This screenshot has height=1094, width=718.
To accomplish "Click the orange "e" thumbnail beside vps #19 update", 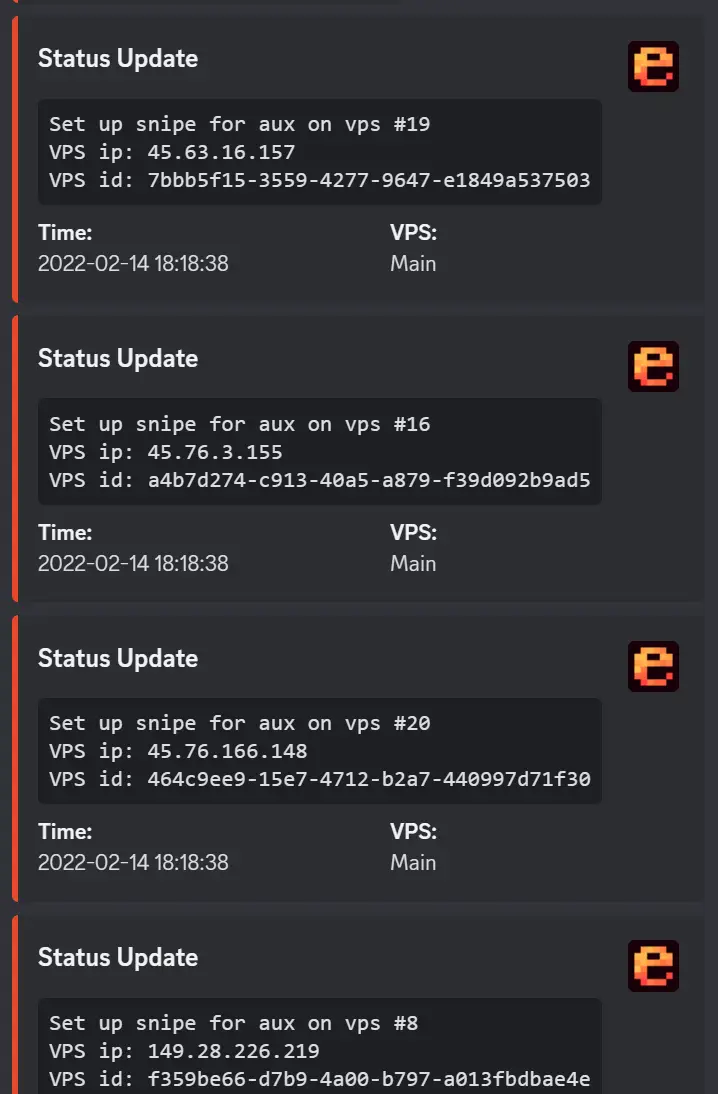I will pyautogui.click(x=653, y=67).
